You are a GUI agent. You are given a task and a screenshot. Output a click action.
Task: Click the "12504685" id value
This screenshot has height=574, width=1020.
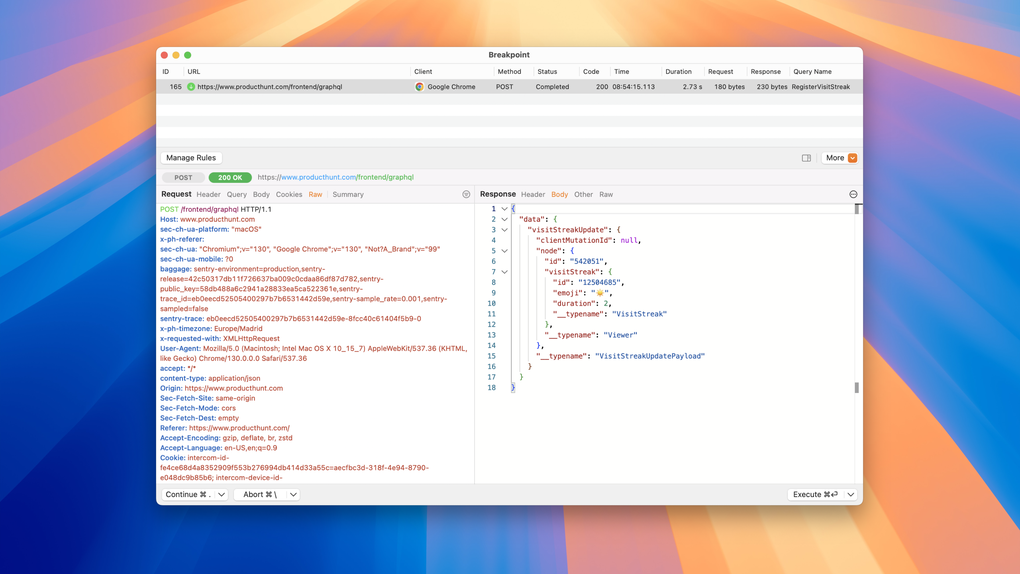tap(600, 282)
